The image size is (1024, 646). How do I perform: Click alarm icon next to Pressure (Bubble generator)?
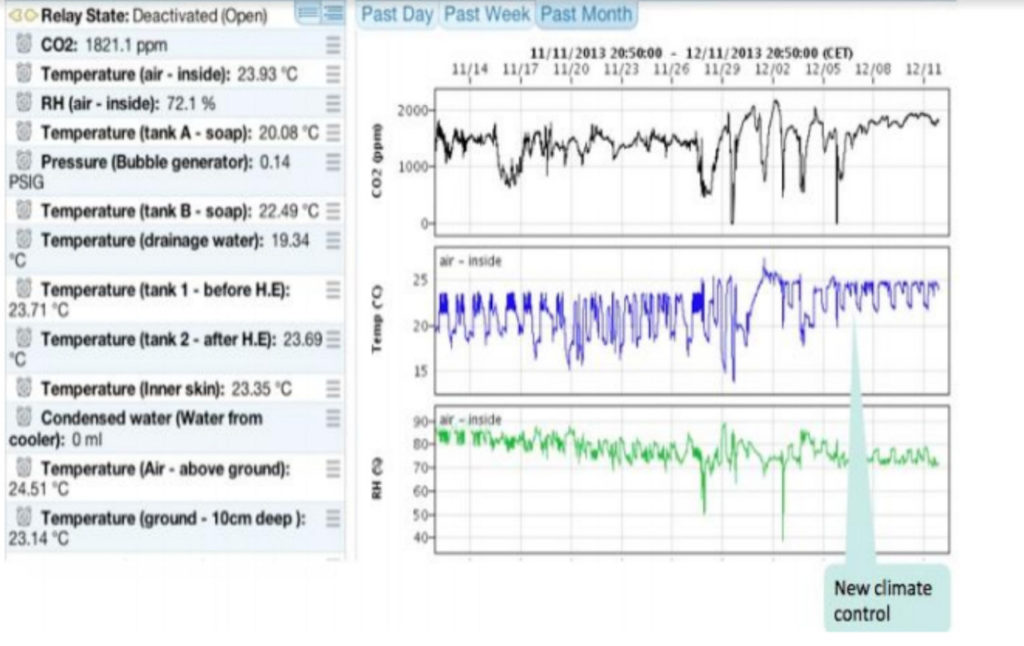pyautogui.click(x=24, y=161)
